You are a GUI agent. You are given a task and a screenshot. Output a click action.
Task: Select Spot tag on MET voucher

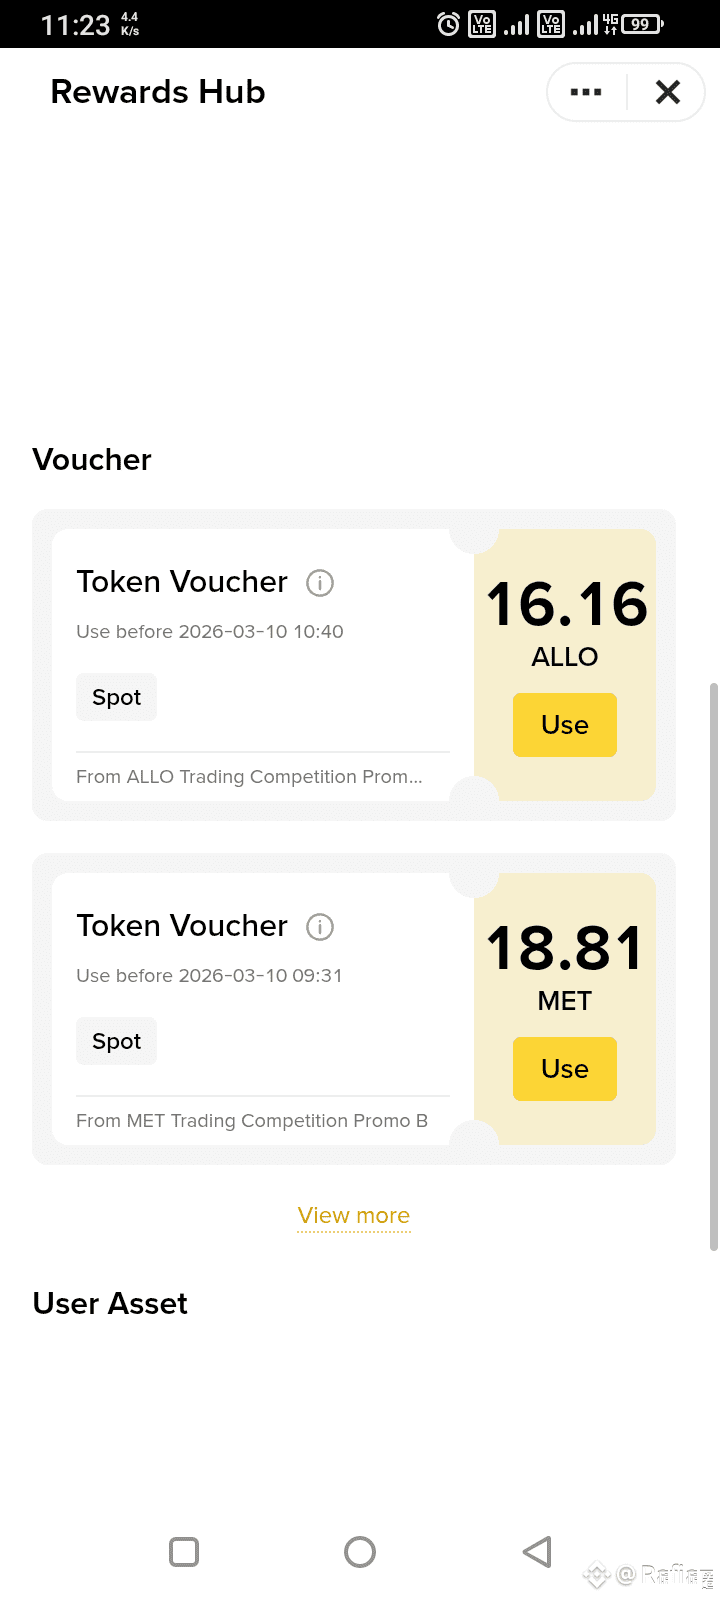116,1041
